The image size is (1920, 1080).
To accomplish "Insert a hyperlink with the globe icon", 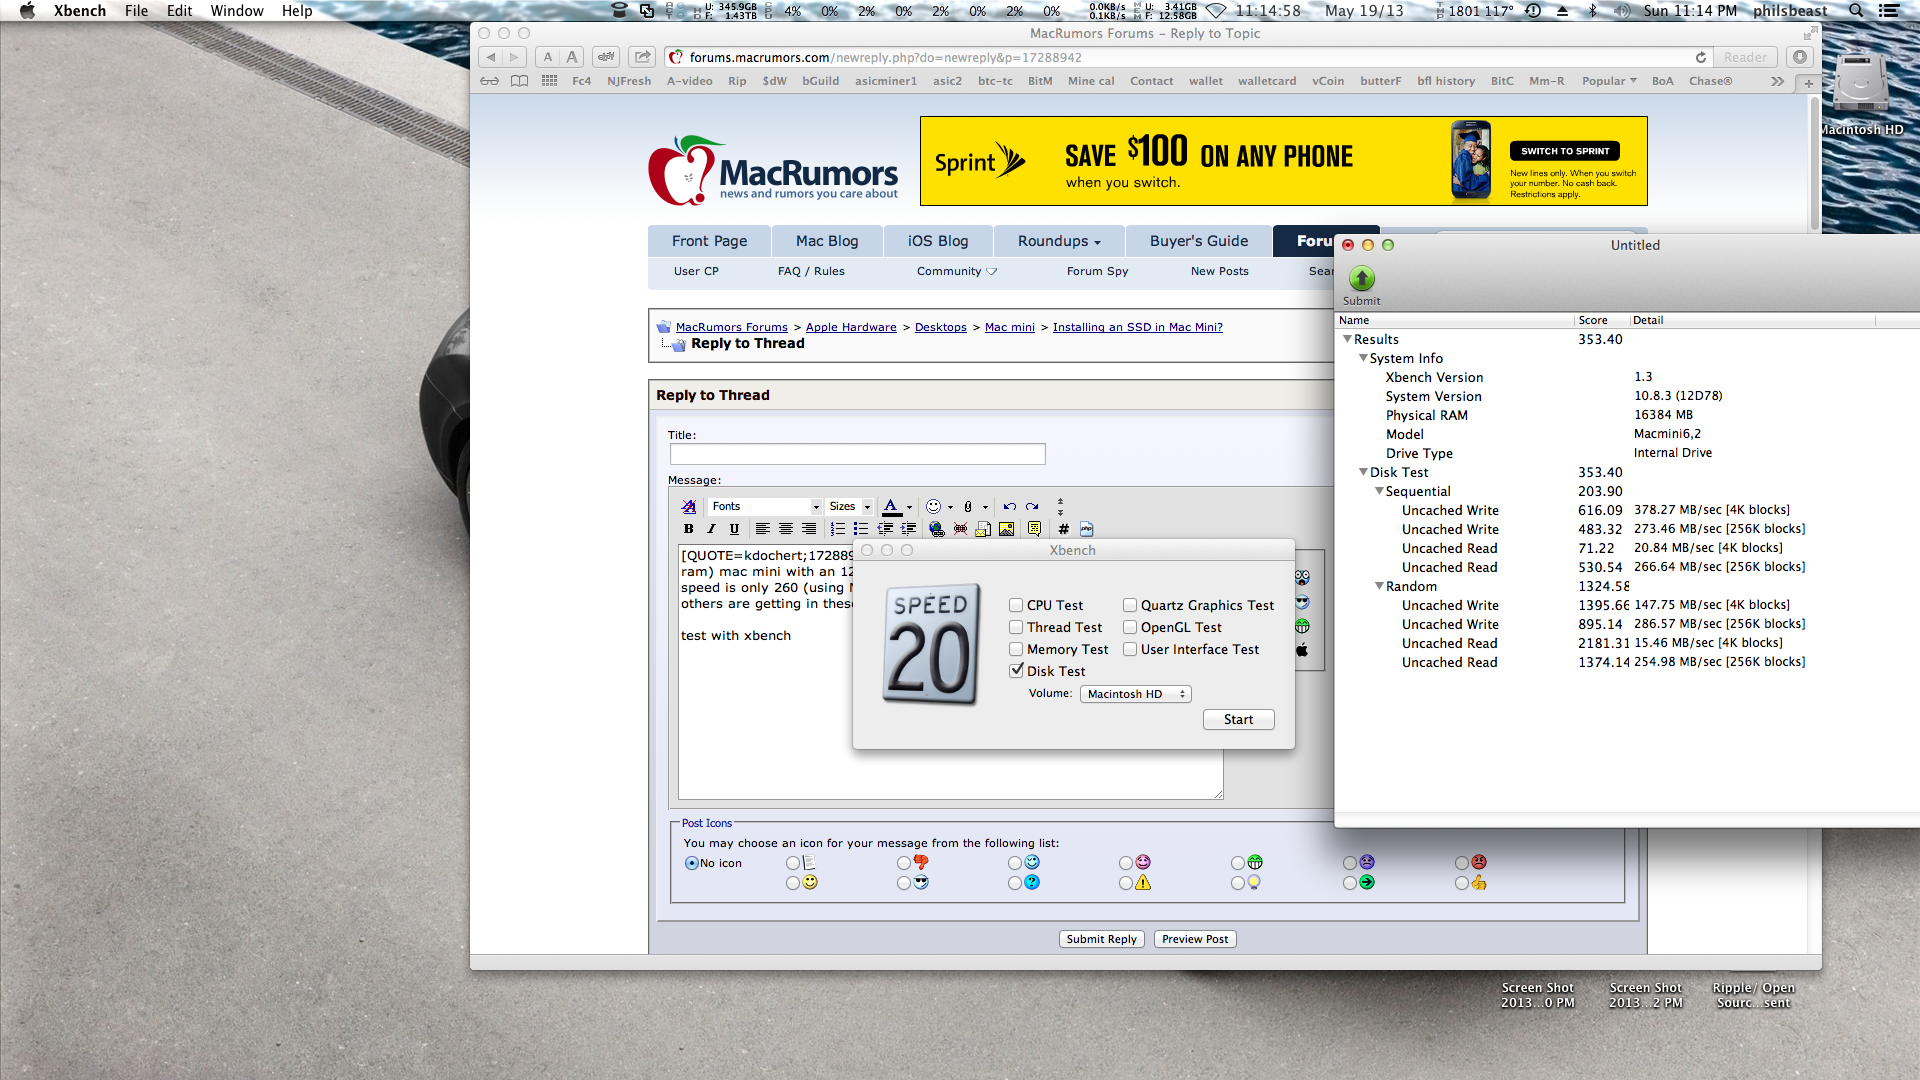I will click(936, 529).
